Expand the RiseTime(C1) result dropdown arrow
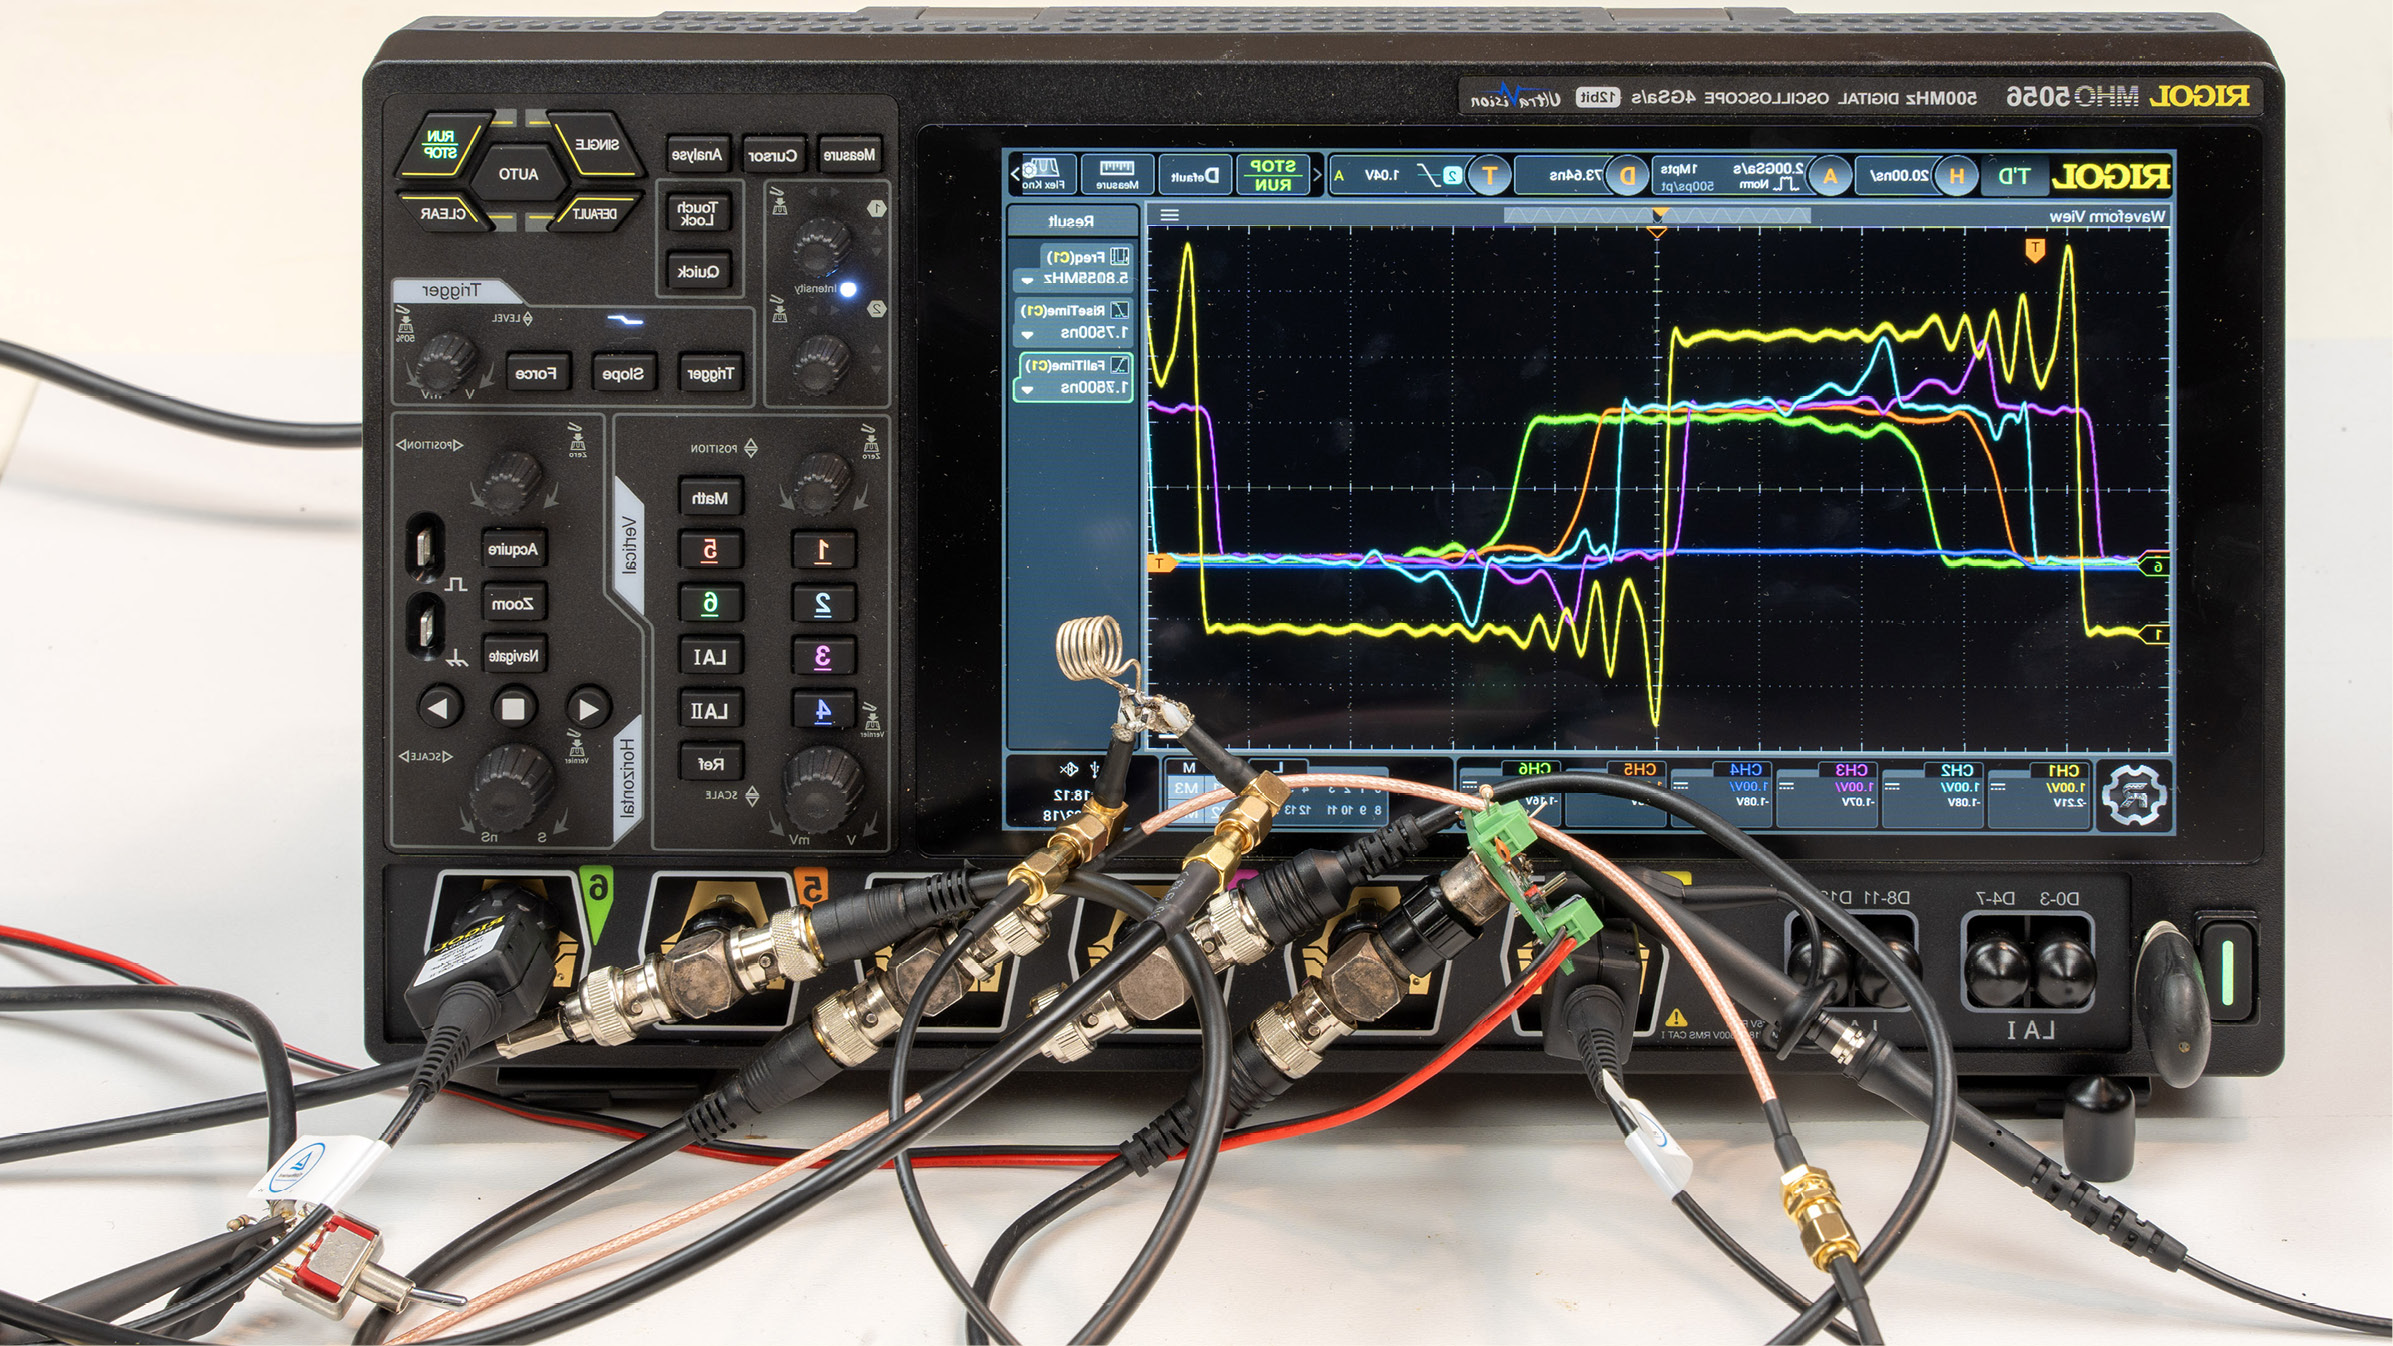 [1027, 335]
